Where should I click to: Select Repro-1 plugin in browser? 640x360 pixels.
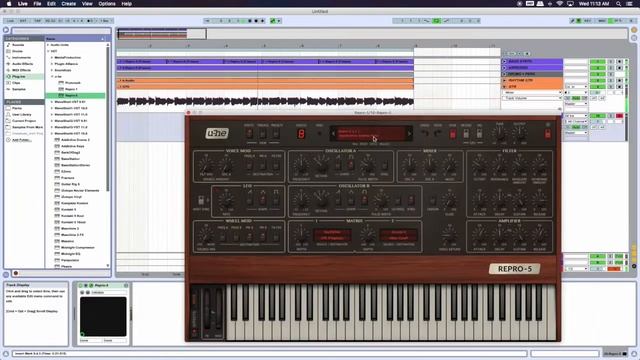pos(71,89)
